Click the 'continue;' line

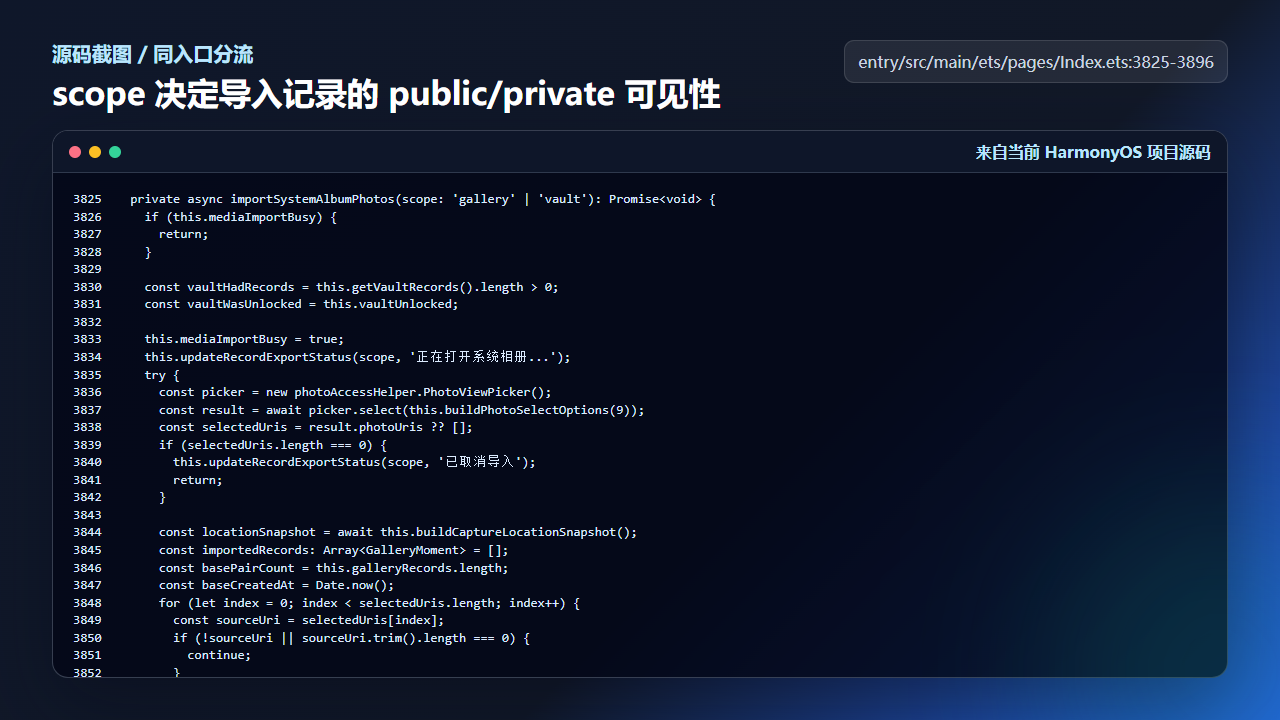219,655
